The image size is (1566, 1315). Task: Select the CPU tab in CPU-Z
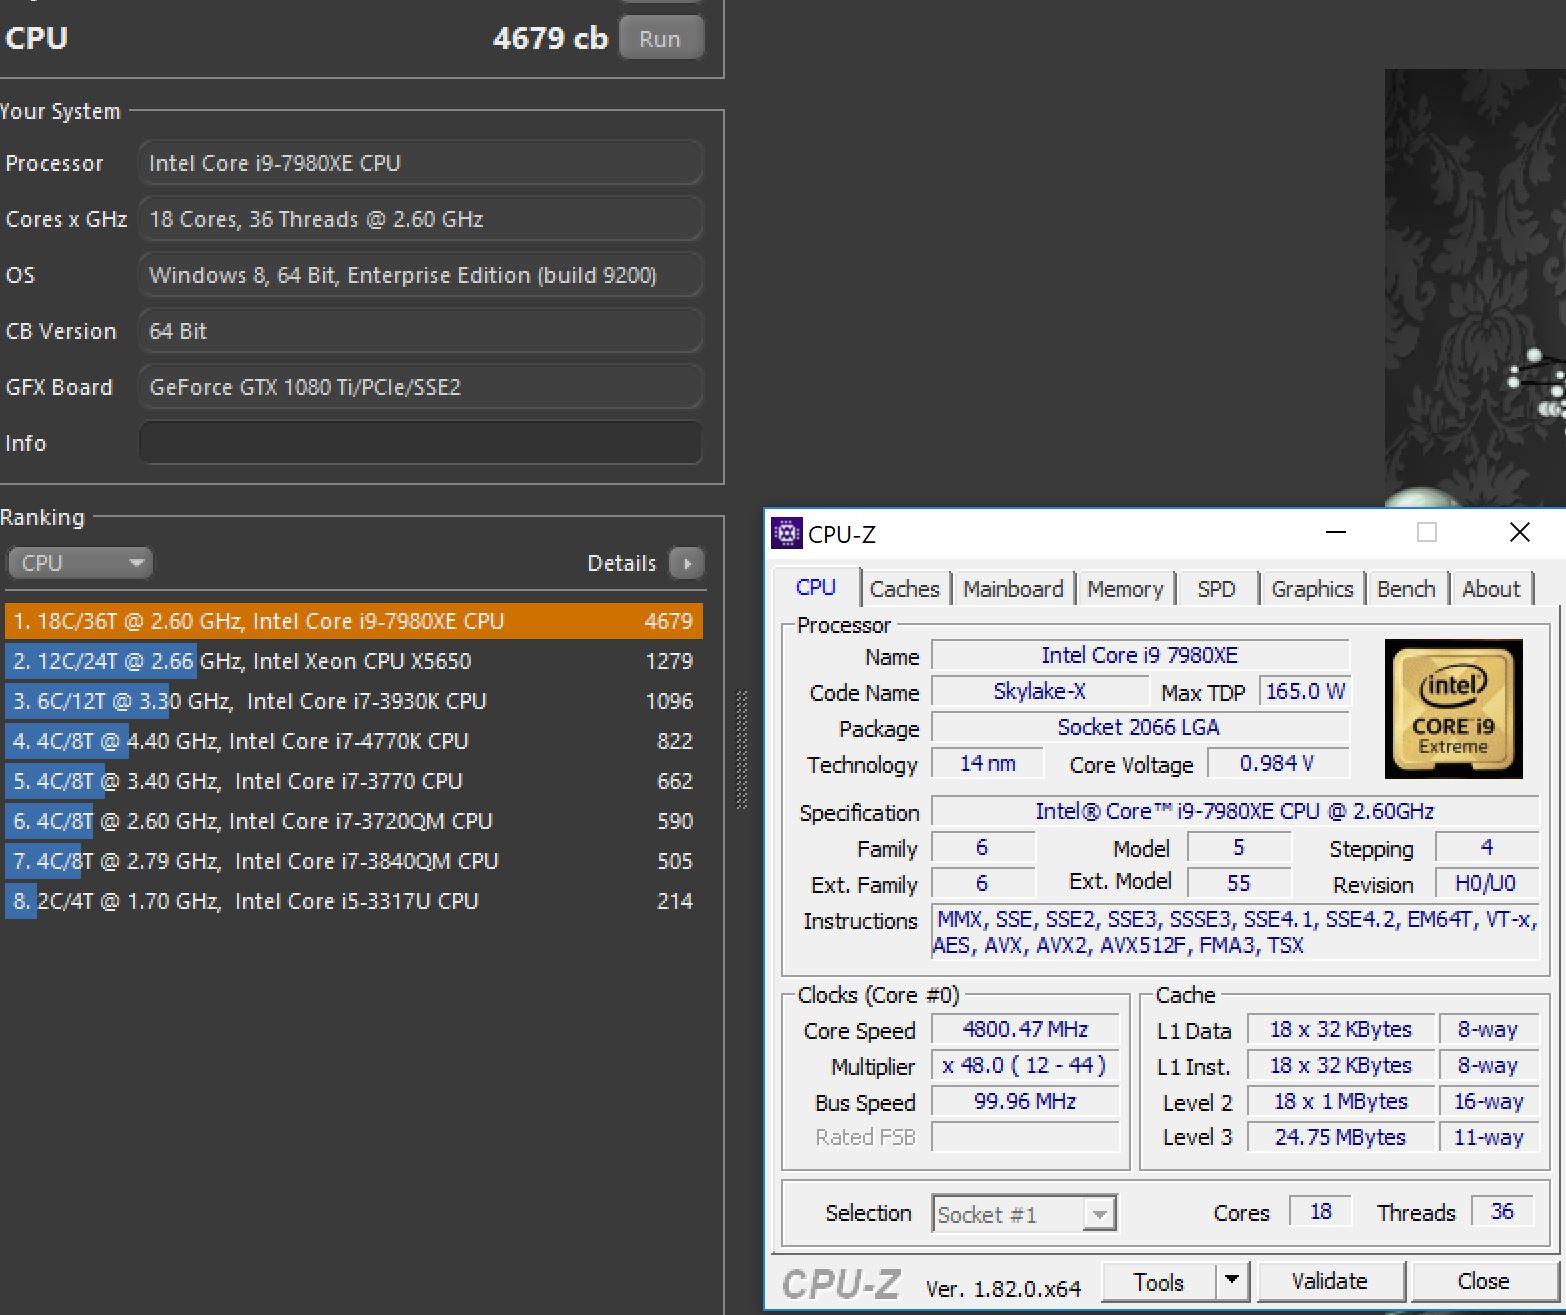coord(816,587)
